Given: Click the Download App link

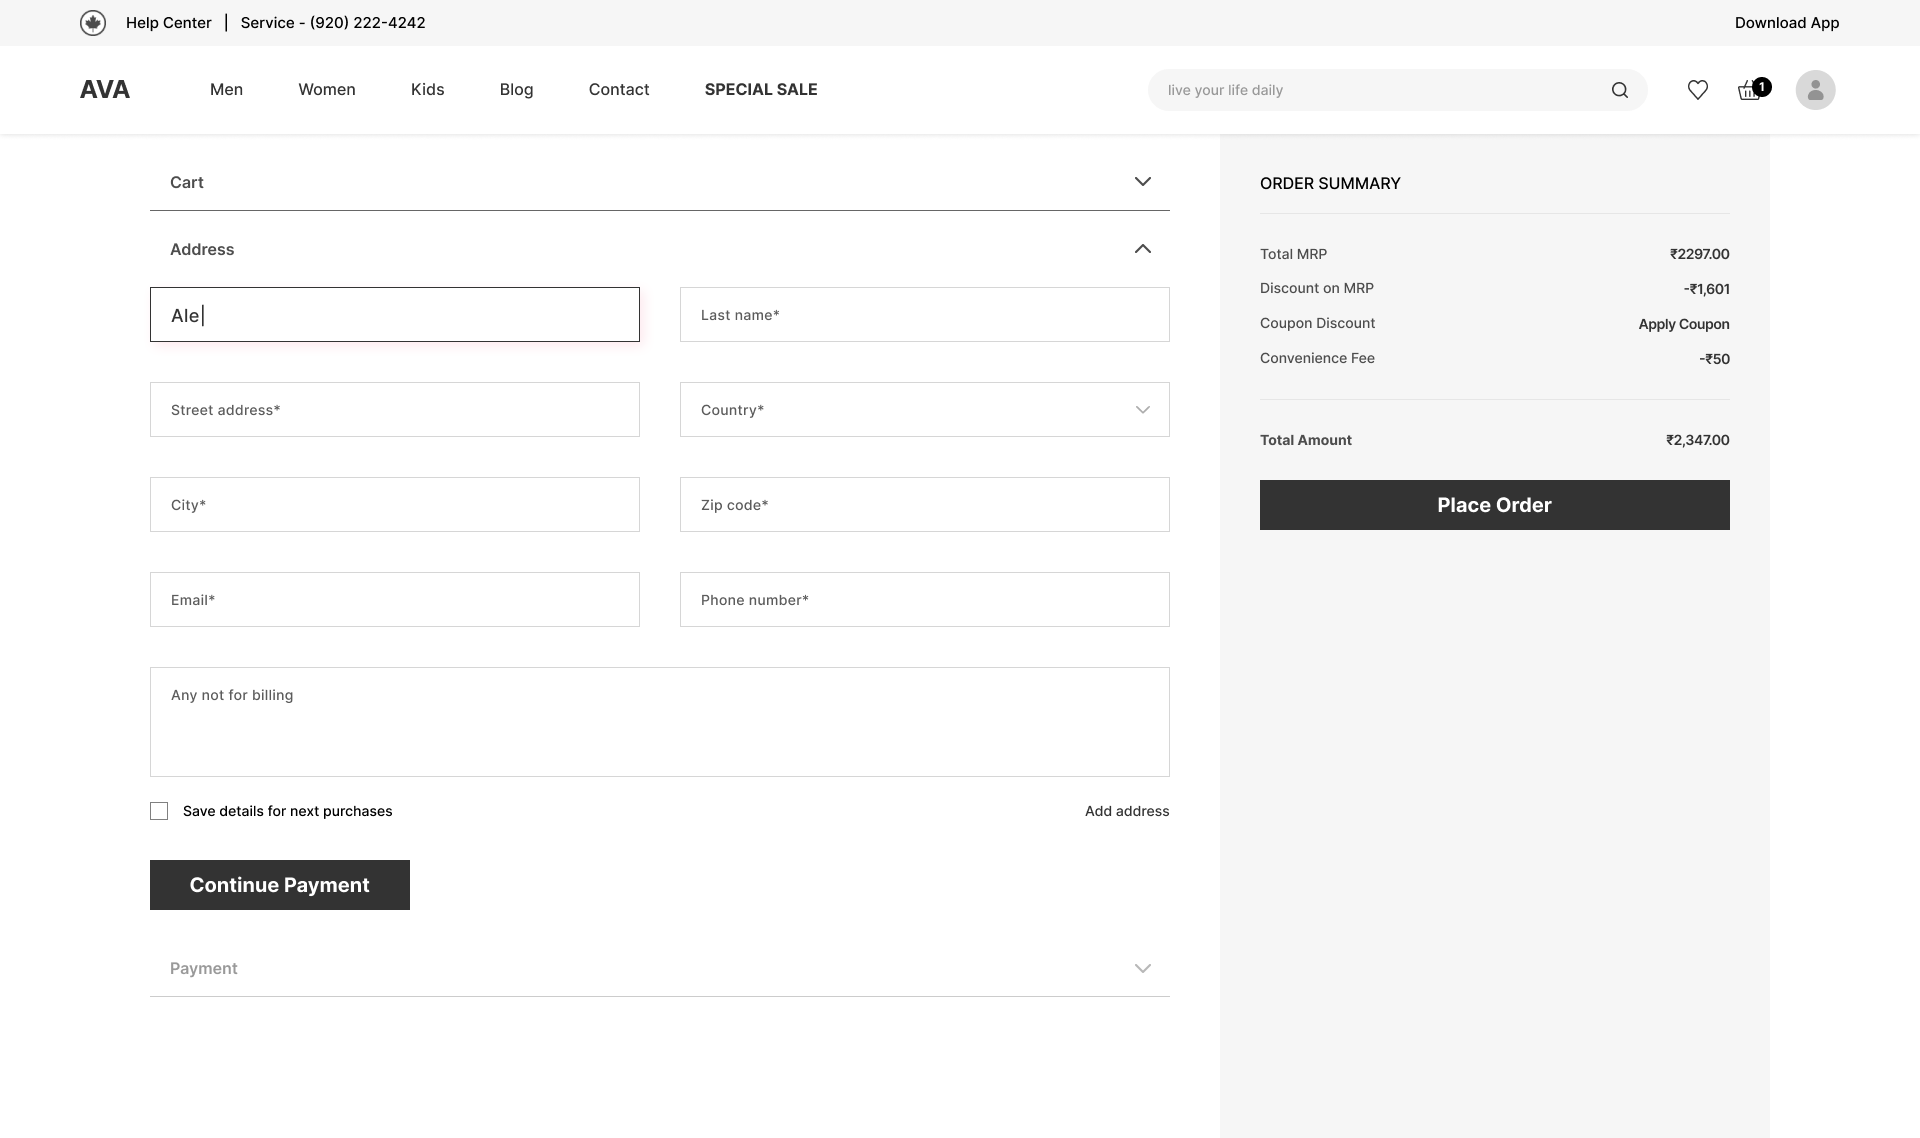Looking at the screenshot, I should (1786, 23).
